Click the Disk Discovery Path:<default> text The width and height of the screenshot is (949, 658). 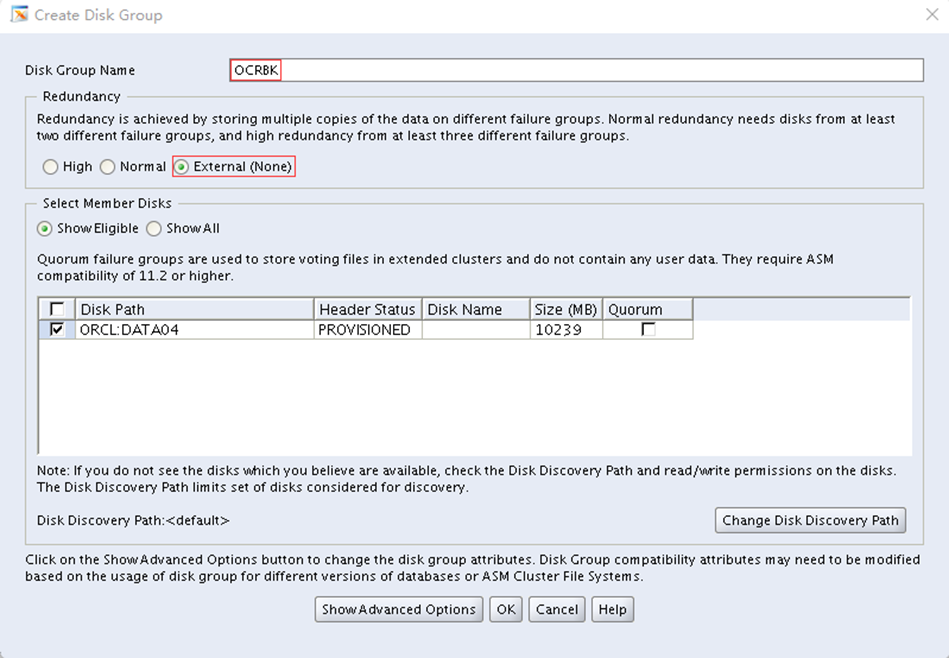pyautogui.click(x=133, y=521)
